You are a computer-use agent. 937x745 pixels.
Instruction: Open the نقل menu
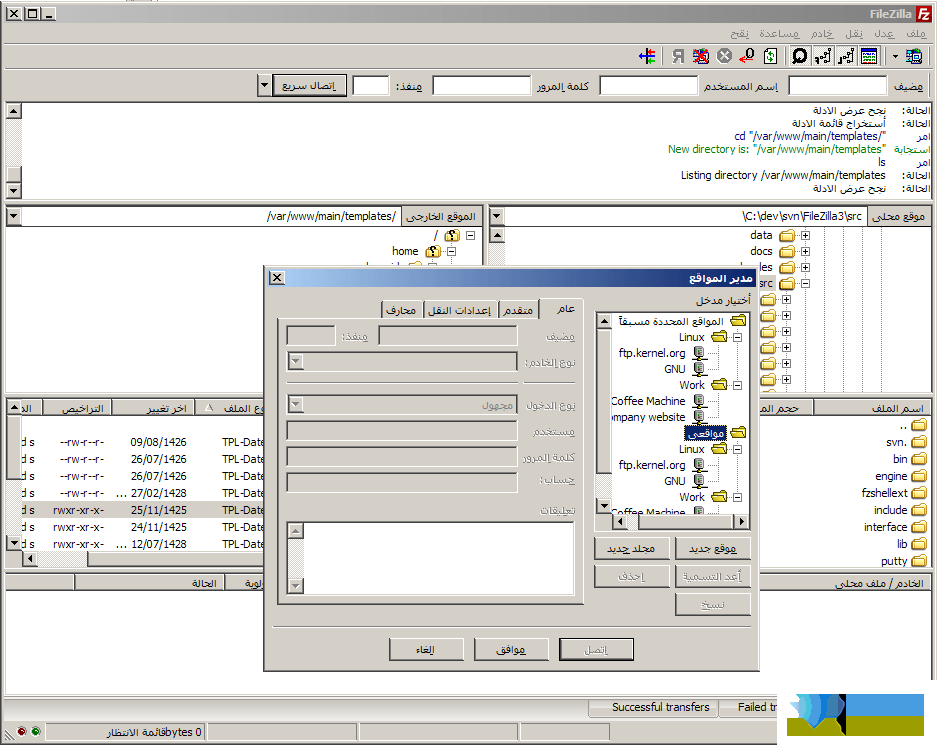(854, 33)
